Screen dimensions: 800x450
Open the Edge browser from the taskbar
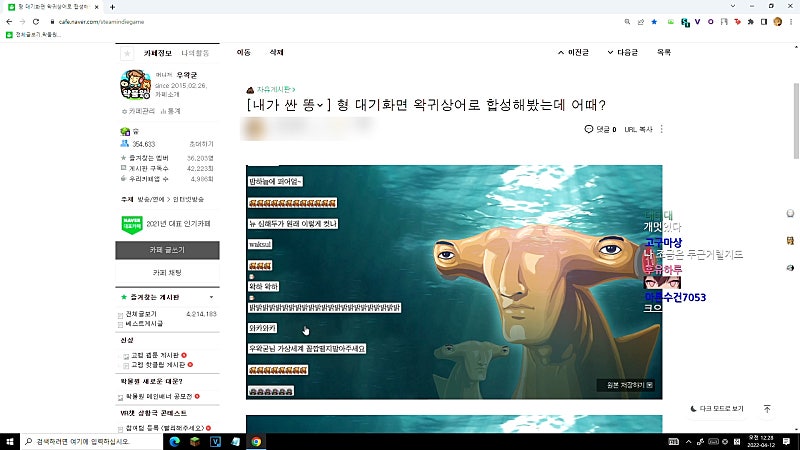[174, 441]
